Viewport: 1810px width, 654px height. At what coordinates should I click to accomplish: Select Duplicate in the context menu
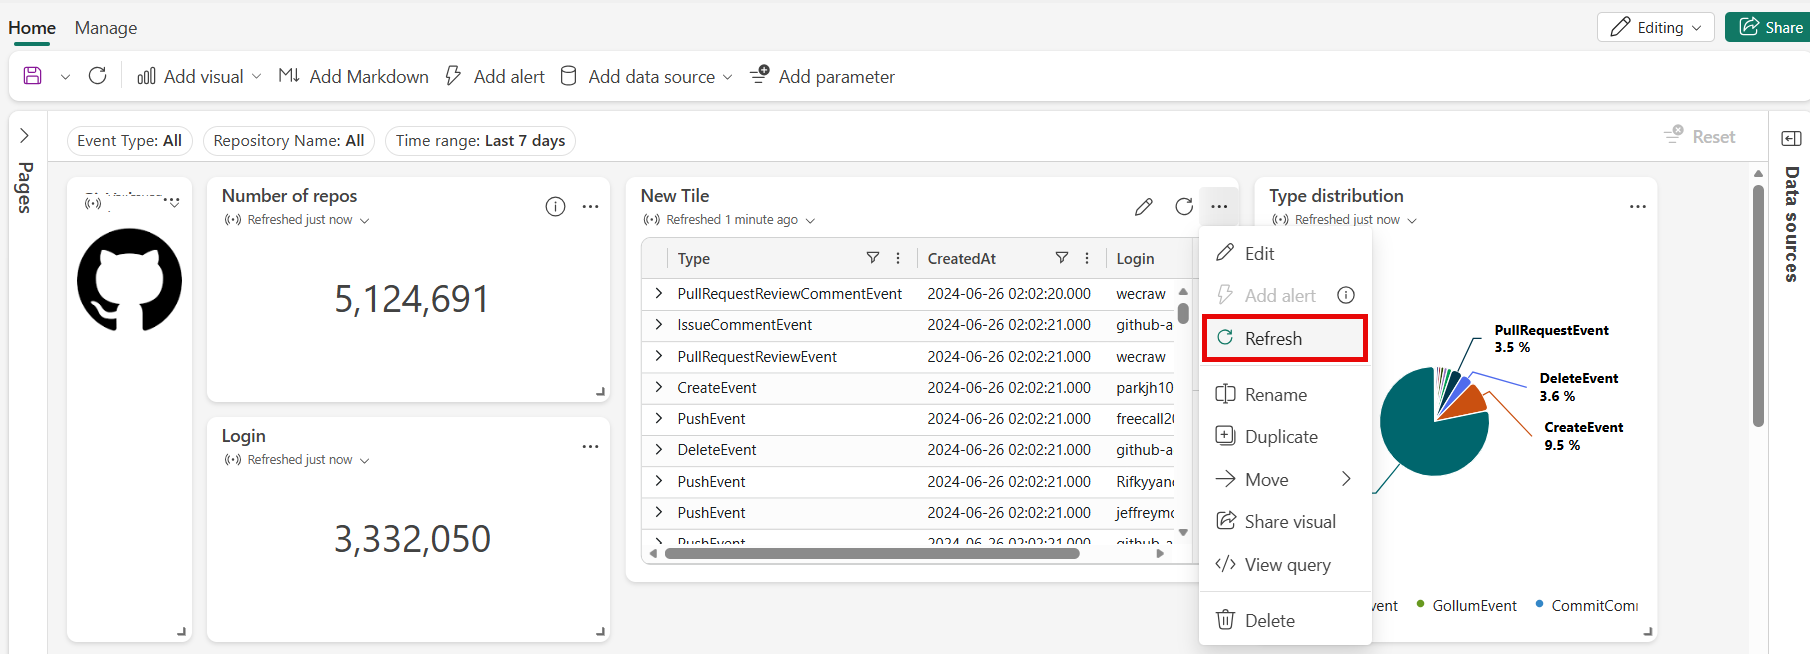[1285, 436]
